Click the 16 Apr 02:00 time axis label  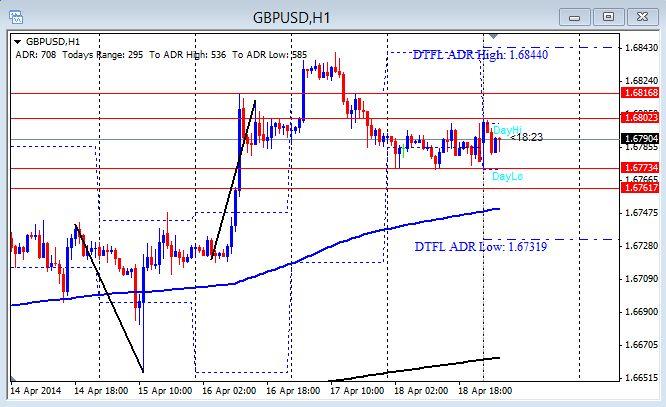pyautogui.click(x=229, y=390)
